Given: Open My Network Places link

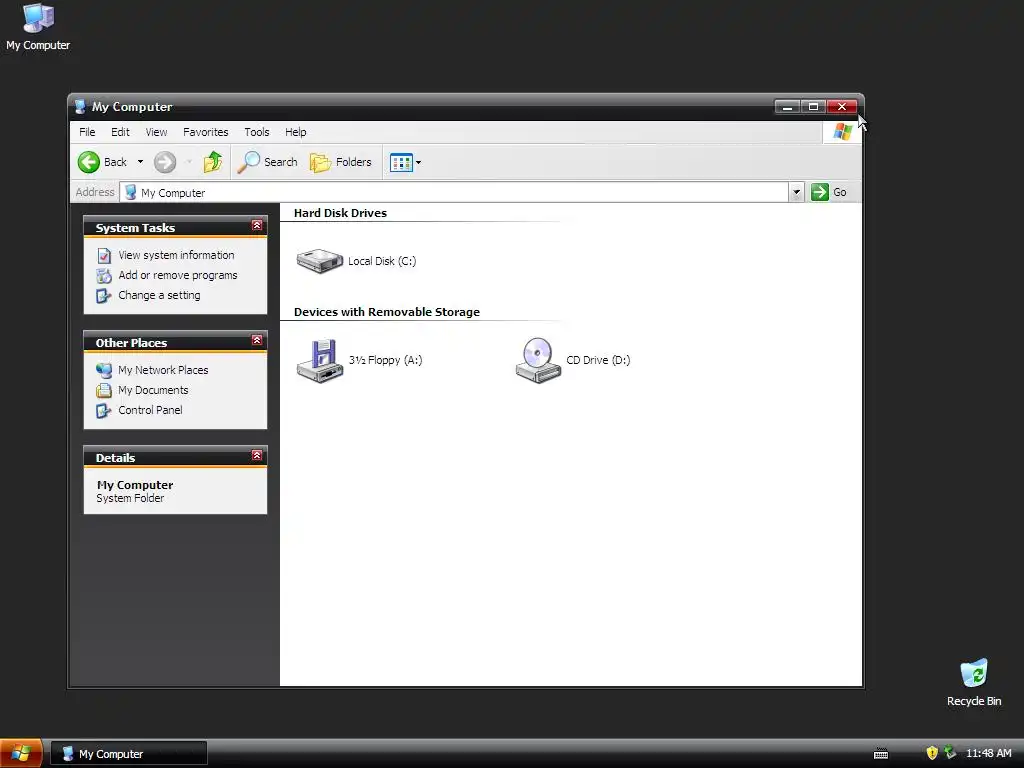Looking at the screenshot, I should tap(163, 370).
